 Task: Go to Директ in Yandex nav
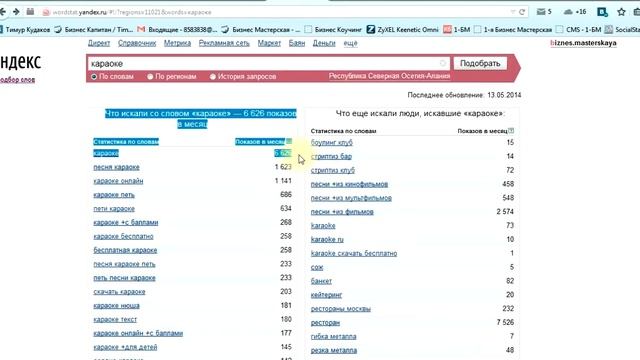(99, 43)
